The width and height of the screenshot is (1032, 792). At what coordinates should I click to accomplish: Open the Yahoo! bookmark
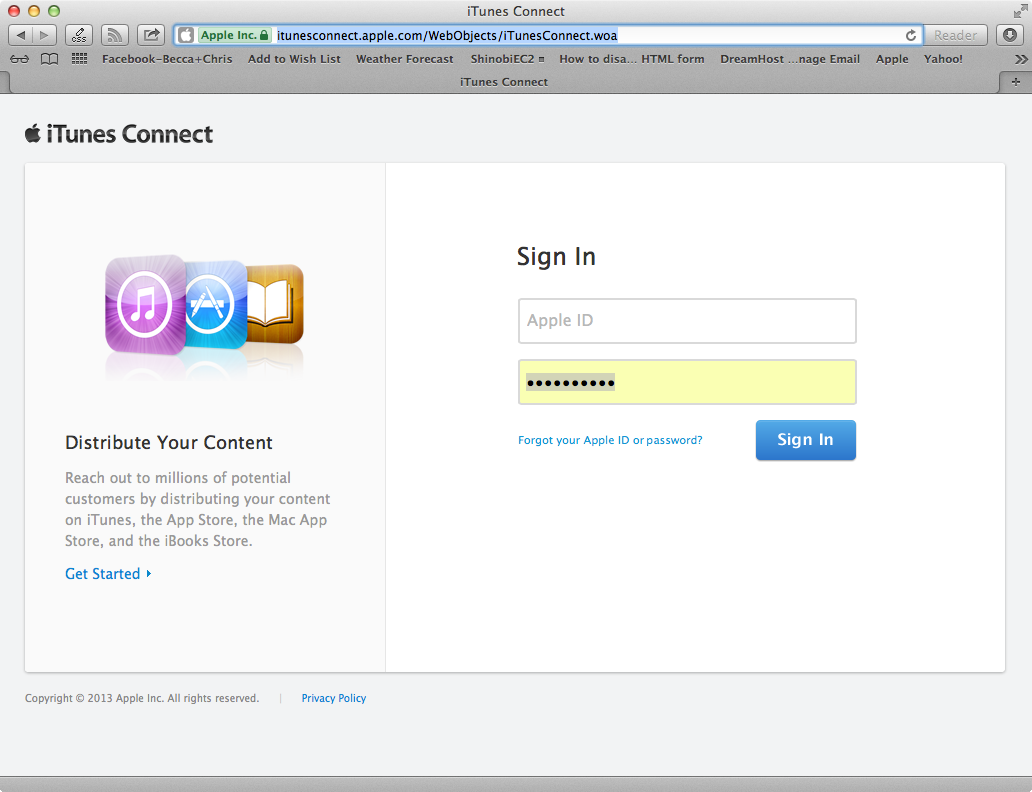(x=943, y=59)
